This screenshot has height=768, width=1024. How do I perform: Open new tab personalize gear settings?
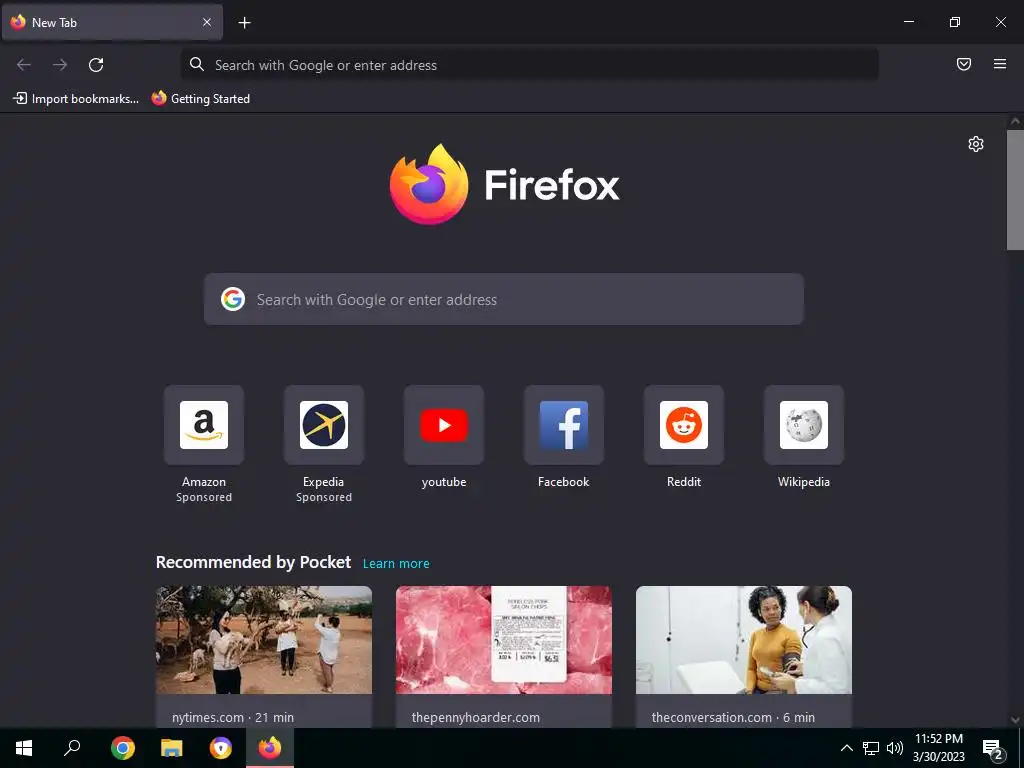point(976,144)
